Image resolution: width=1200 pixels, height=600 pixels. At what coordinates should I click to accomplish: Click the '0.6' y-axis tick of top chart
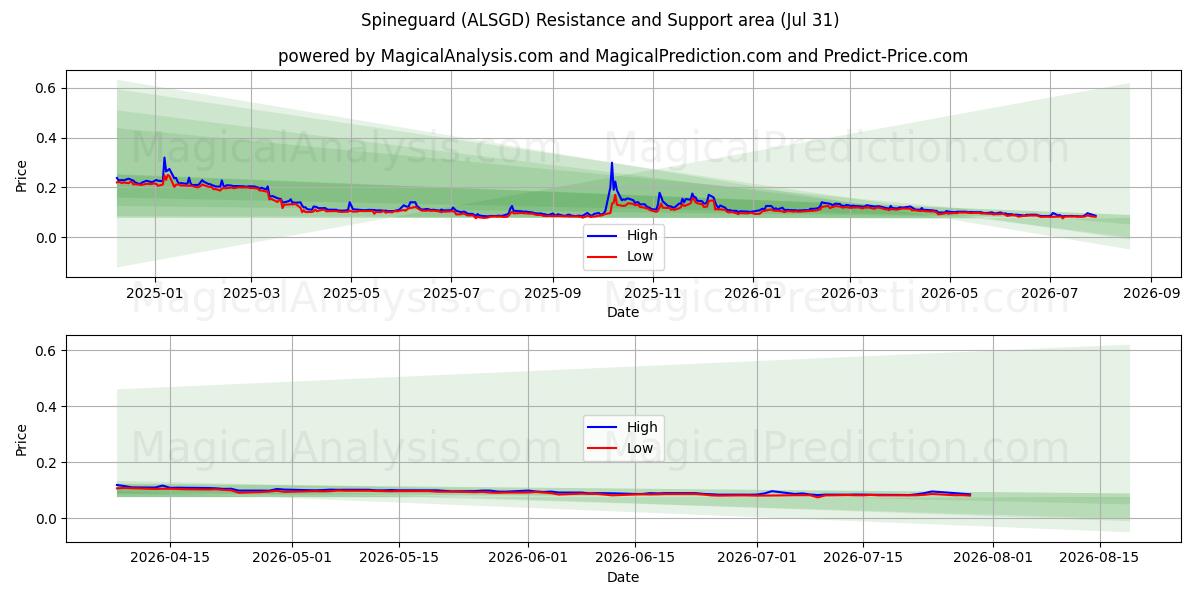click(48, 88)
